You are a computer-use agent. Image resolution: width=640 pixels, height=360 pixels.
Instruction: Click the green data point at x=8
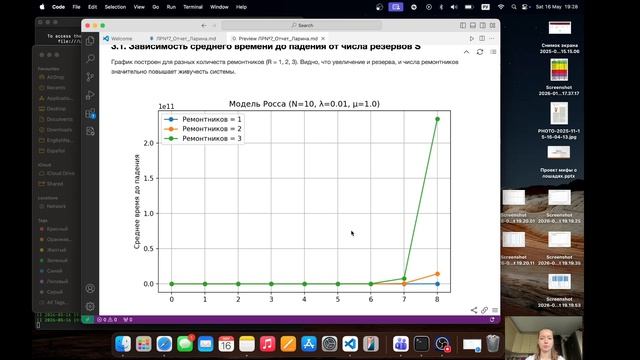(437, 119)
